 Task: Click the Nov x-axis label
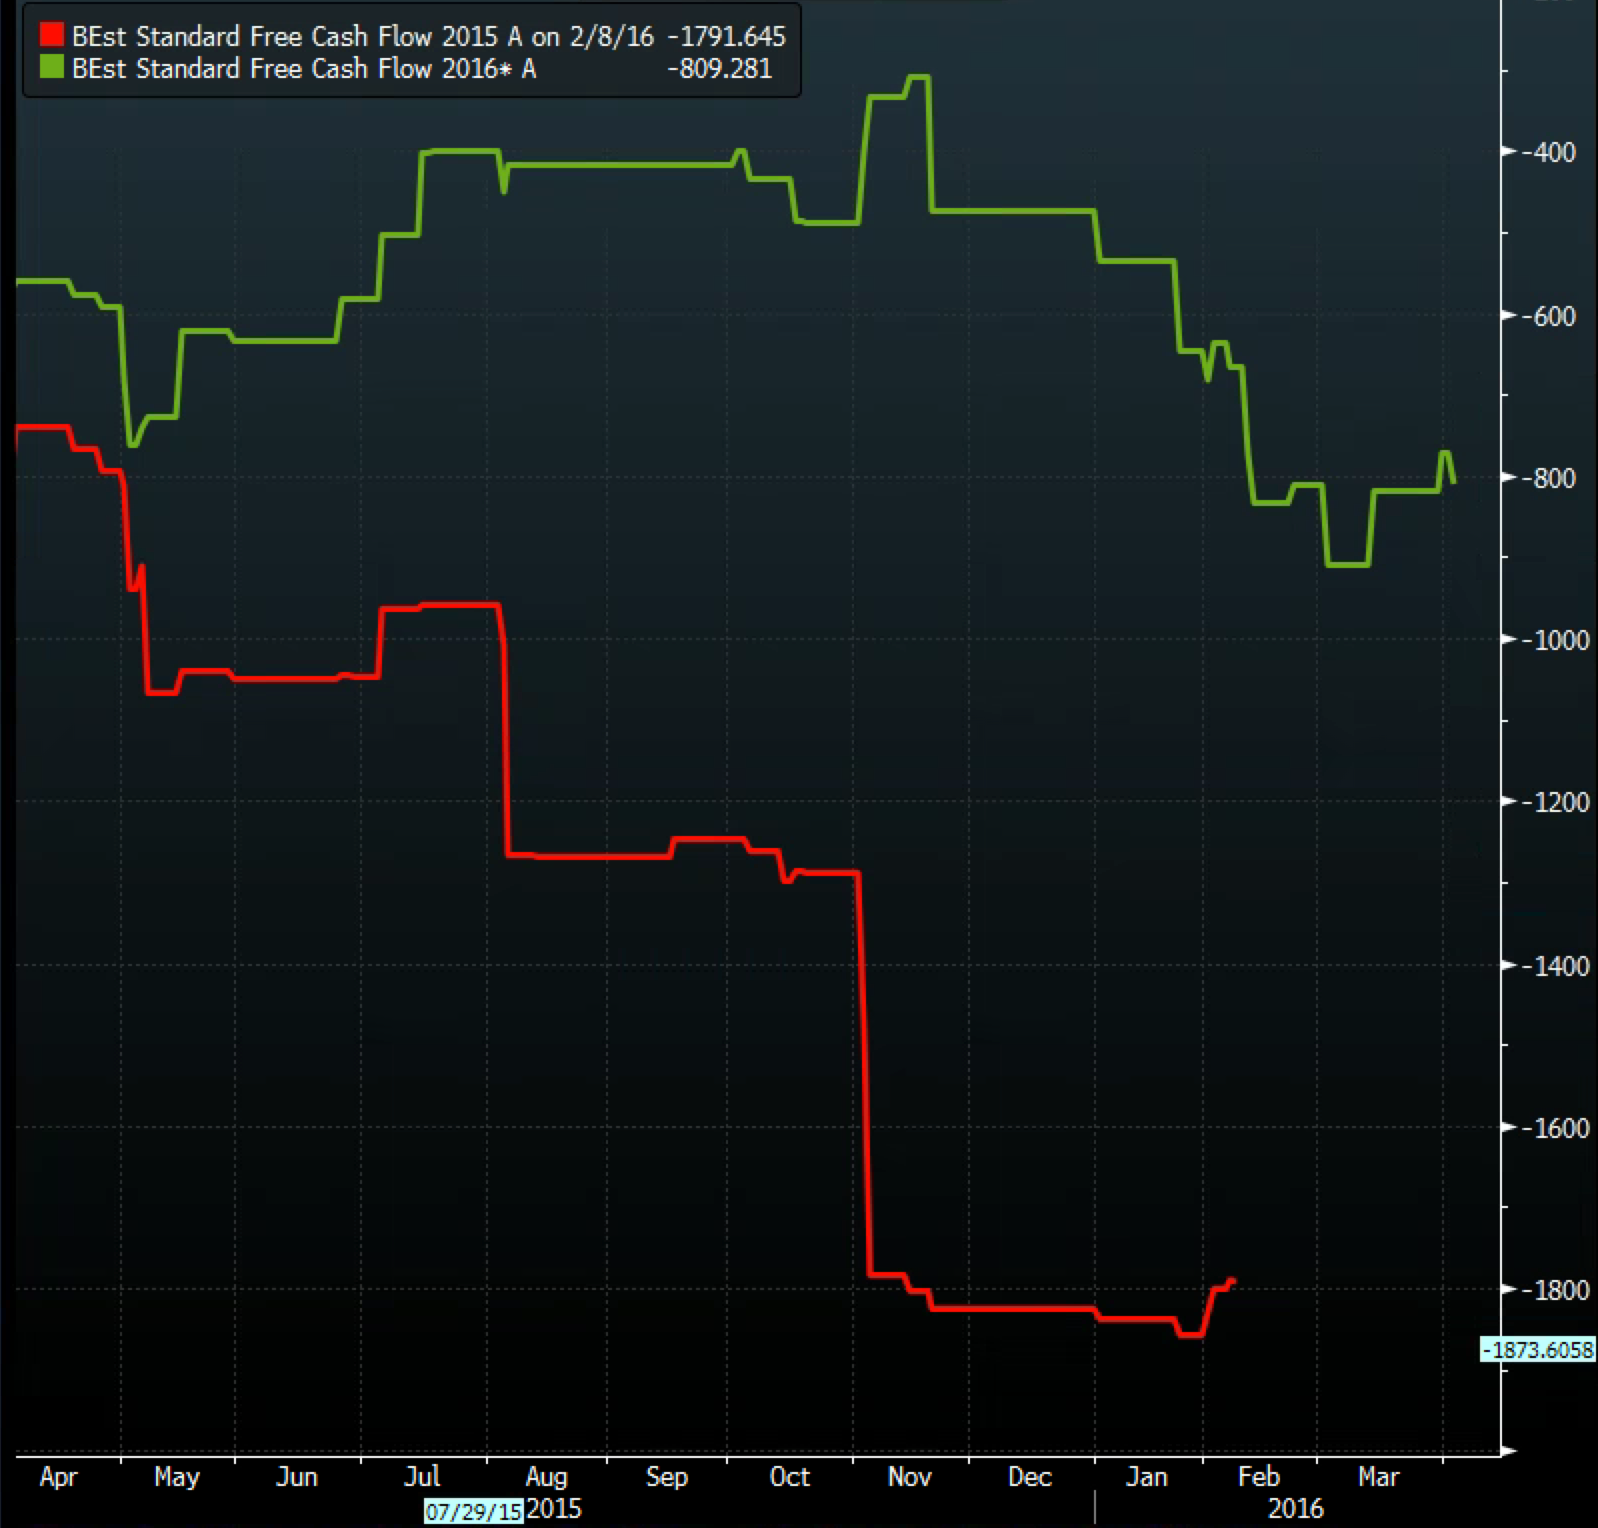(x=909, y=1478)
